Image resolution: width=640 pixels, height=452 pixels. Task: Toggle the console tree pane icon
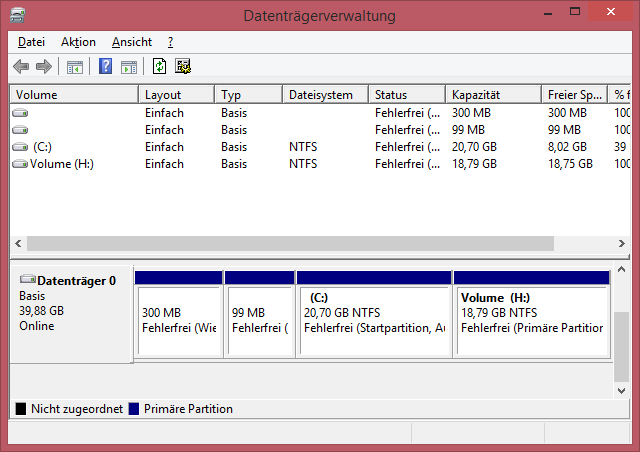[x=75, y=67]
